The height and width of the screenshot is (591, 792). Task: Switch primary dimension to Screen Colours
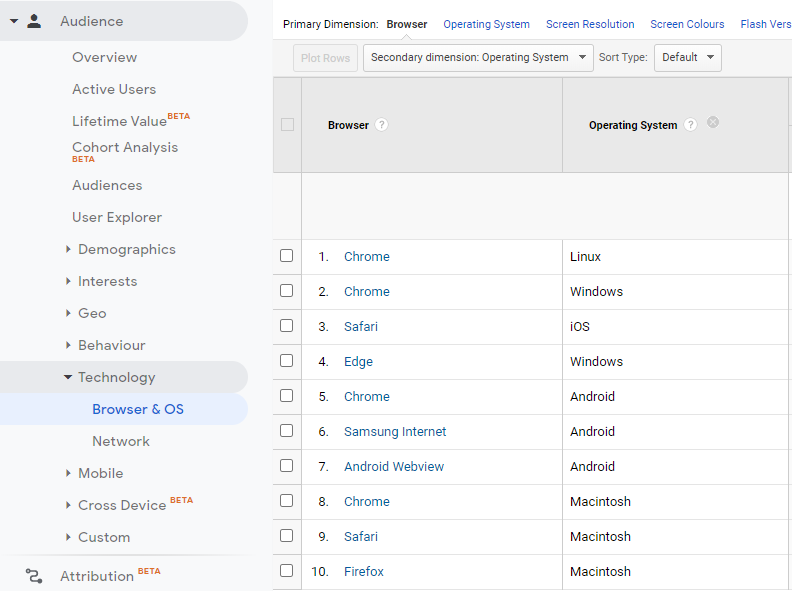click(x=687, y=24)
